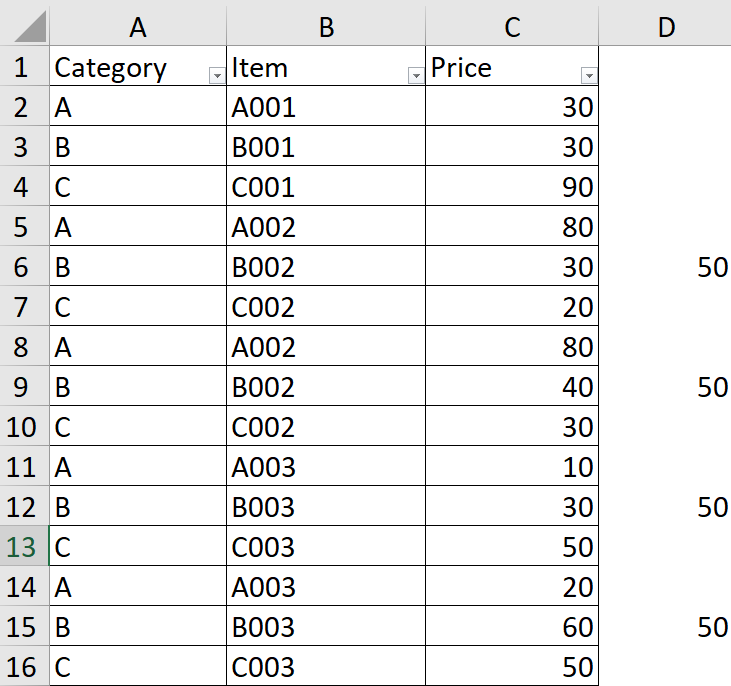This screenshot has height=686, width=731.
Task: Click cell D6 containing 50
Action: coord(666,267)
